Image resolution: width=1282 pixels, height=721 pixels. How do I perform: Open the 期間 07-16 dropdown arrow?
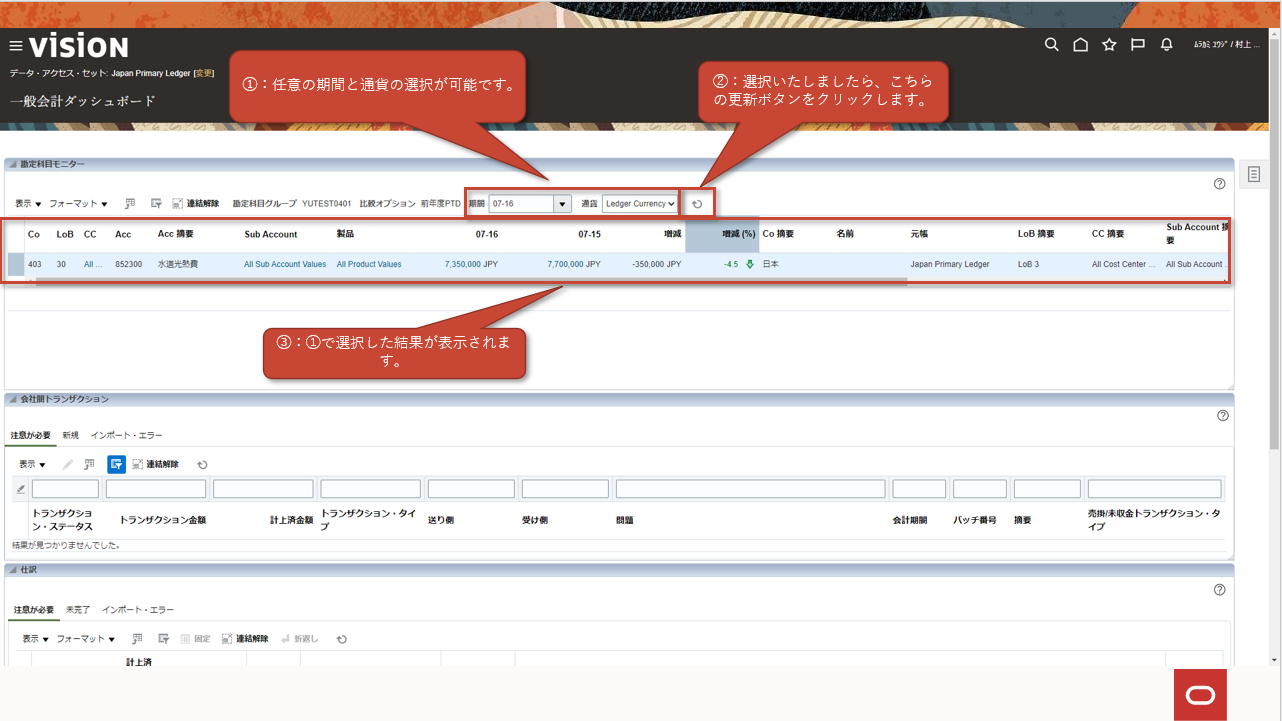pos(562,204)
